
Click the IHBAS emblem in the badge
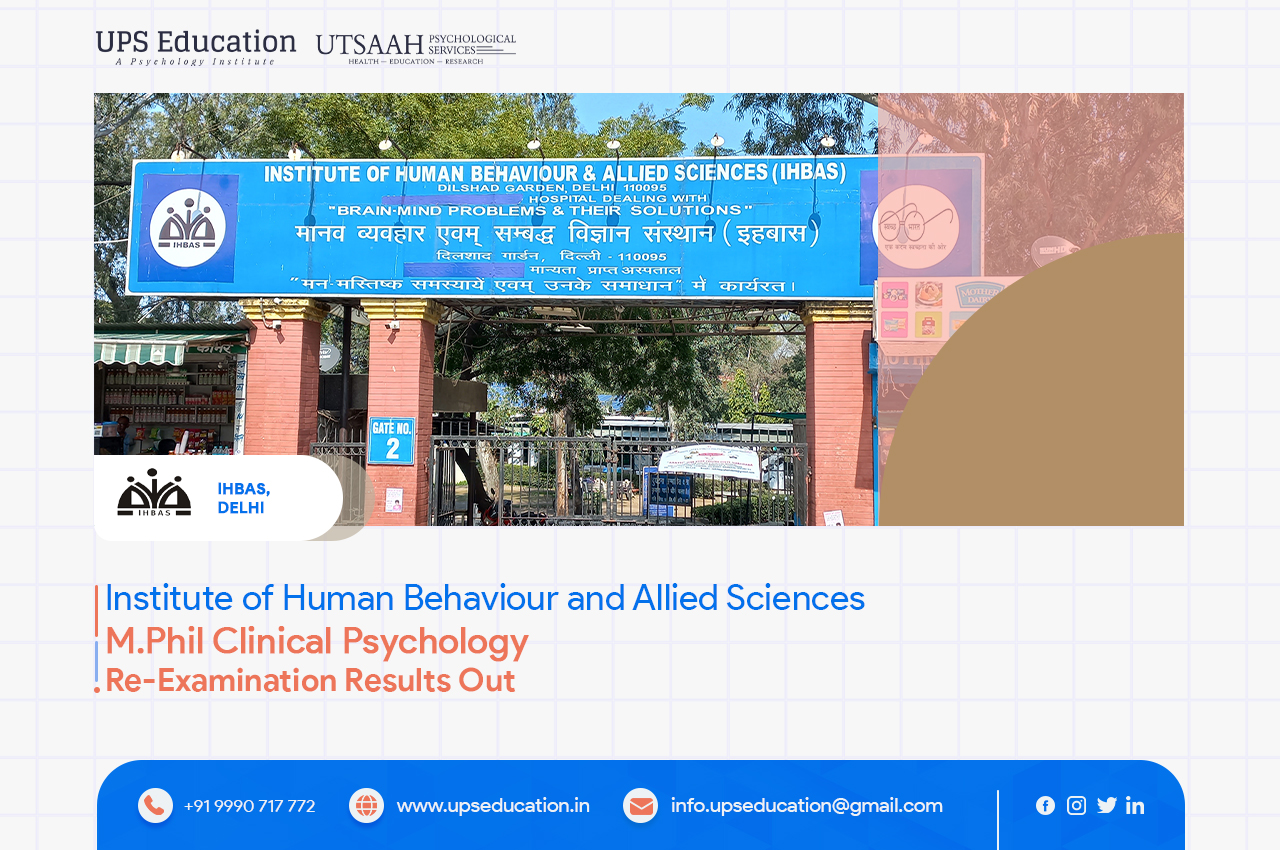pyautogui.click(x=154, y=493)
